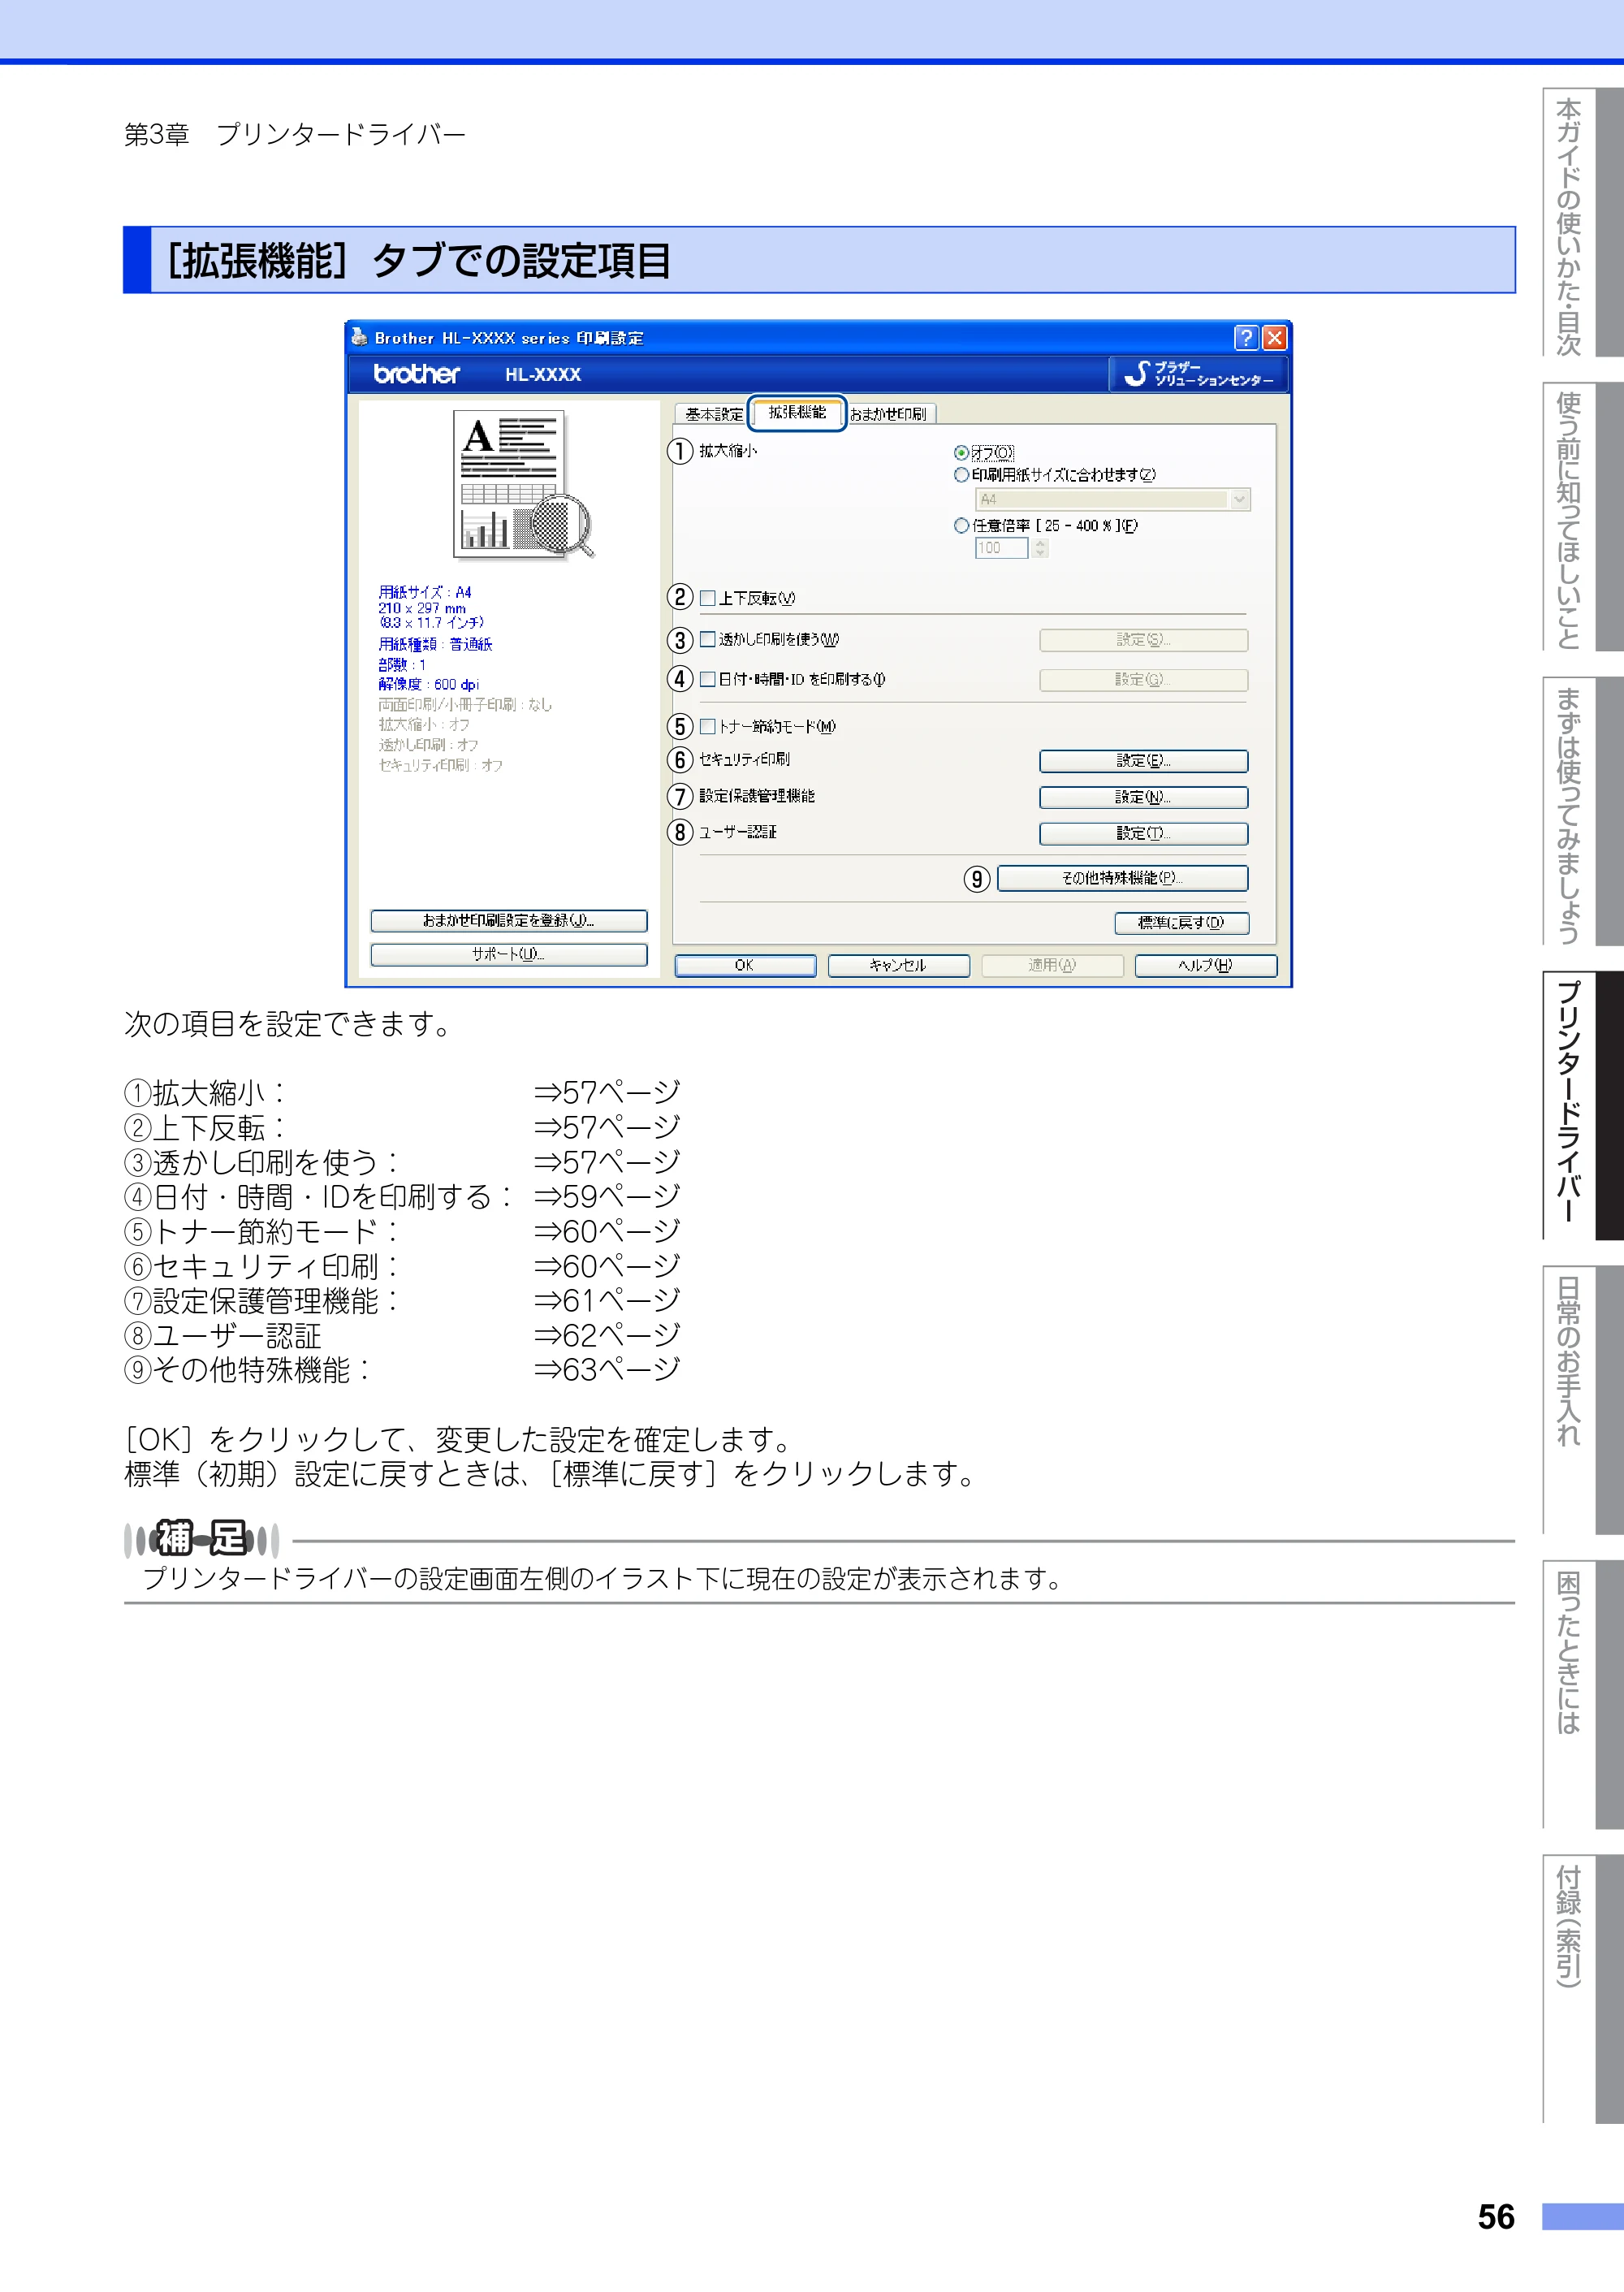1624x2292 pixels.
Task: Click その他特殊機能 button
Action: coord(1122,878)
